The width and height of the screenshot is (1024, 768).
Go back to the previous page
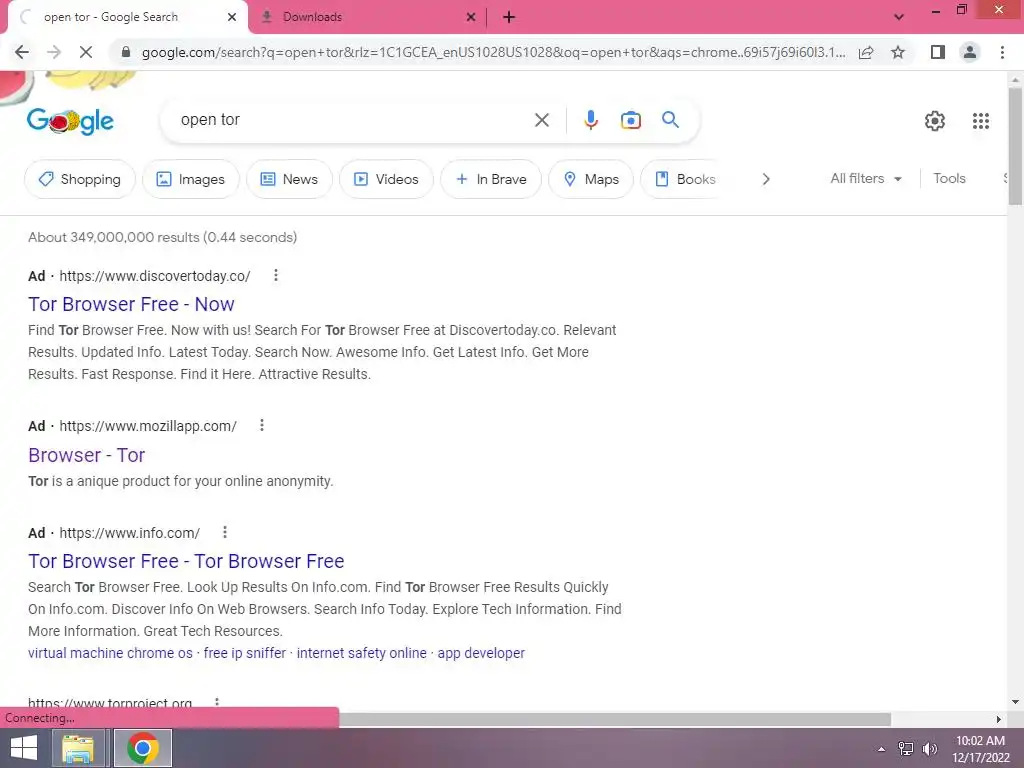[x=22, y=52]
